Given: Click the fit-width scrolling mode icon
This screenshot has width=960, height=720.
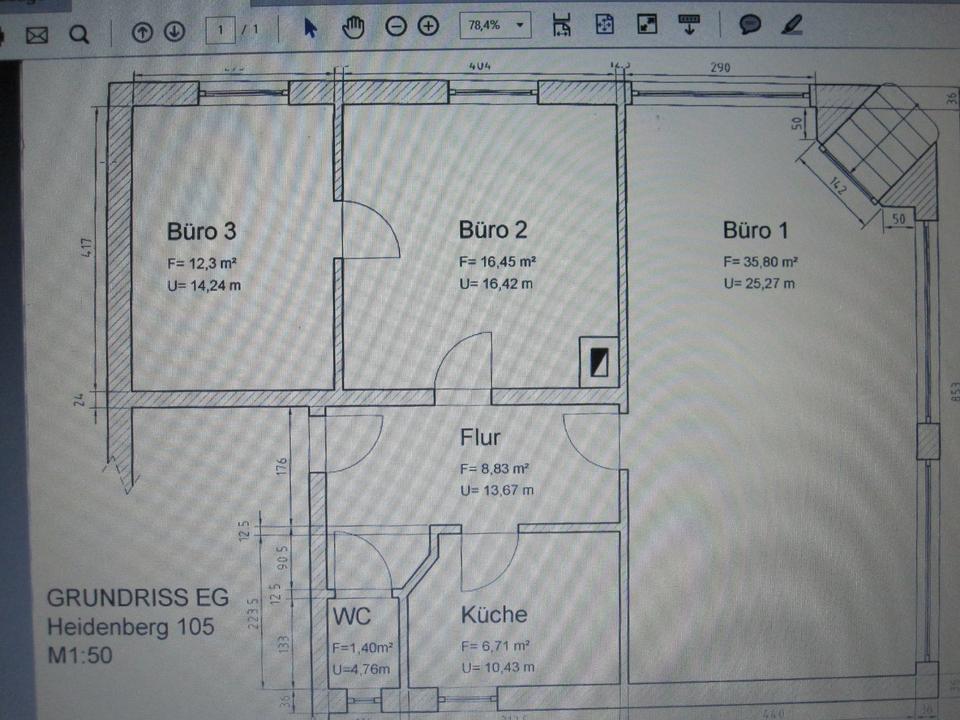Looking at the screenshot, I should [562, 26].
